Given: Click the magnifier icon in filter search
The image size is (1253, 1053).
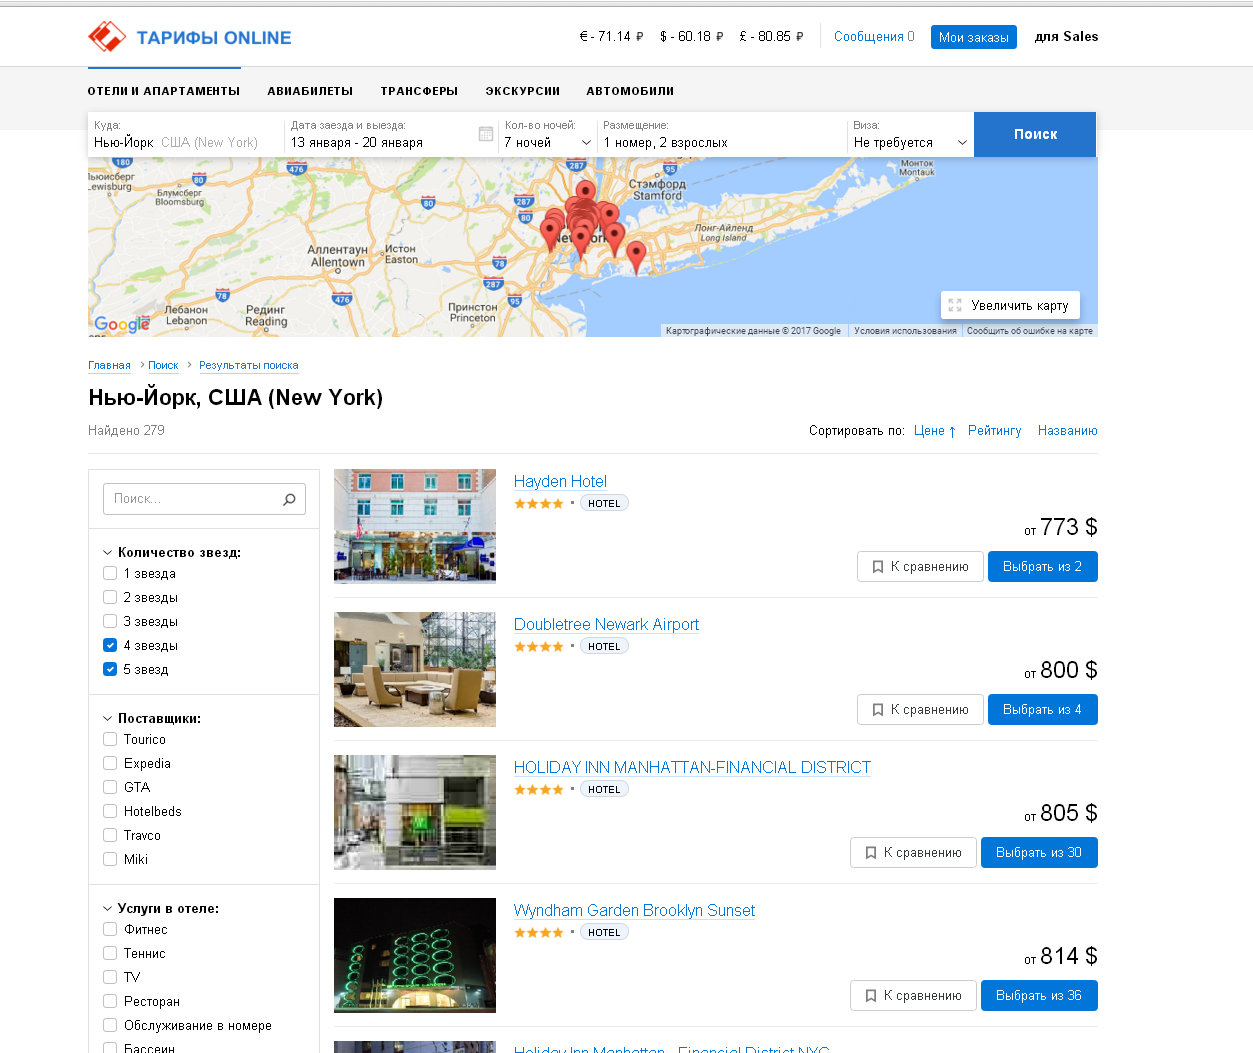Looking at the screenshot, I should (289, 499).
